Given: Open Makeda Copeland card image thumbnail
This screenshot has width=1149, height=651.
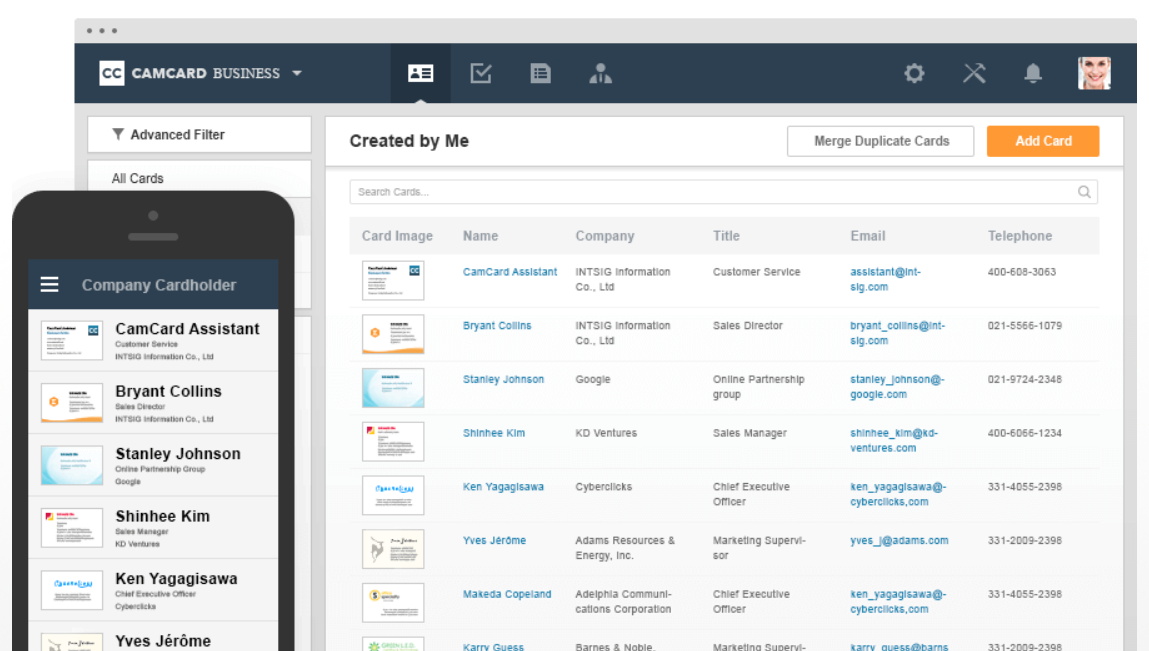Looking at the screenshot, I should (393, 603).
